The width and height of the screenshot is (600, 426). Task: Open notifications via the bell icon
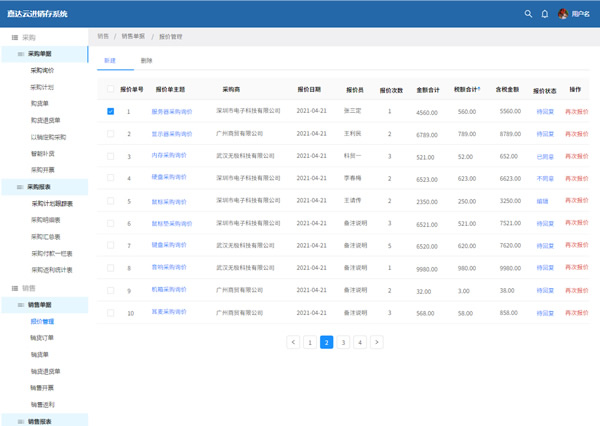pos(545,14)
